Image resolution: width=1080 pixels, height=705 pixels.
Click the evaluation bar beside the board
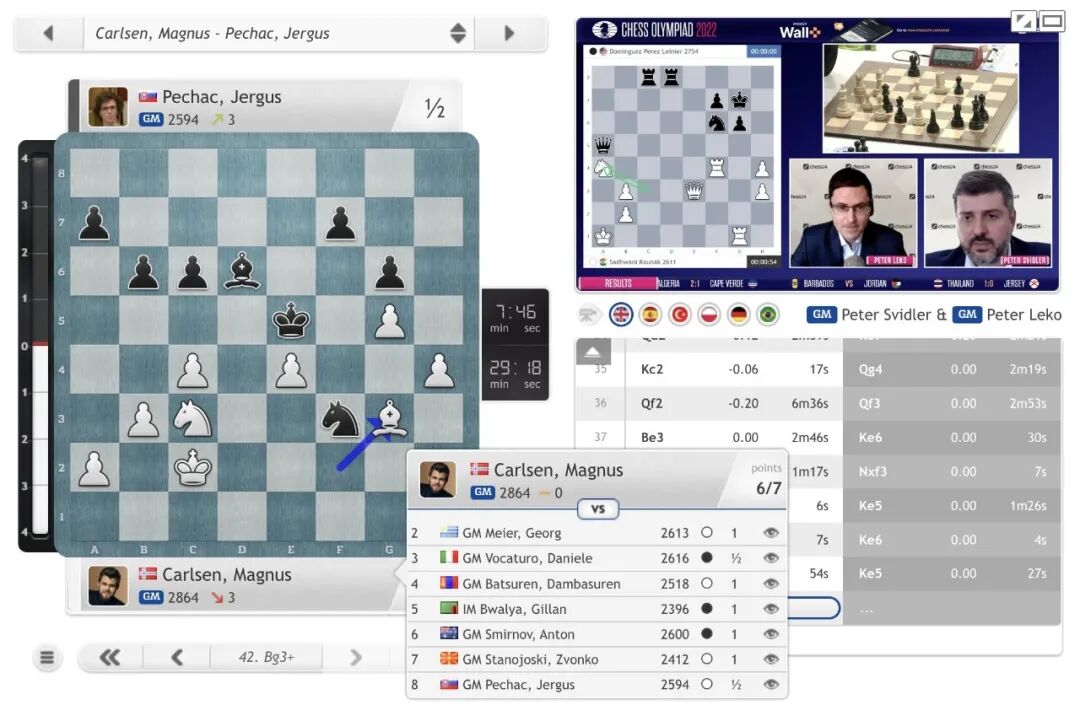click(x=39, y=346)
